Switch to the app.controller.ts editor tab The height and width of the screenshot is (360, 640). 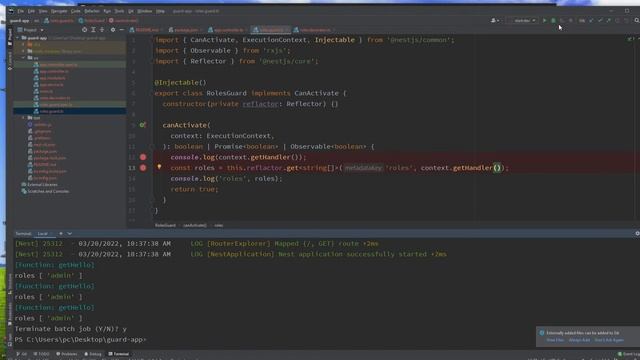pyautogui.click(x=228, y=30)
